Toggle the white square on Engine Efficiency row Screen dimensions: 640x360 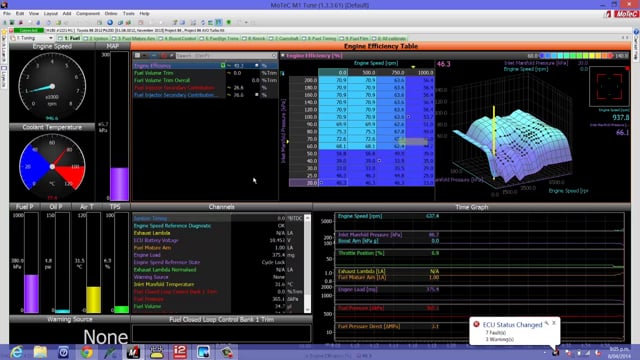(257, 65)
